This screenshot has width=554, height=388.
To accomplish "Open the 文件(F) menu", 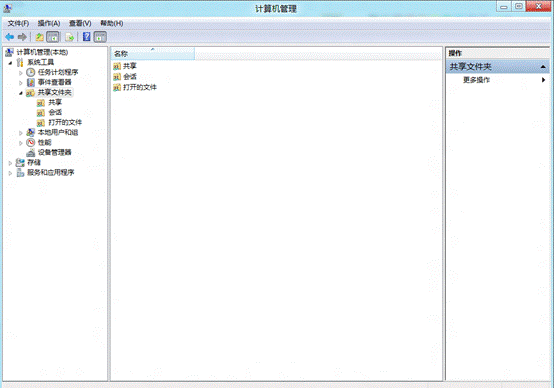I will (18, 23).
